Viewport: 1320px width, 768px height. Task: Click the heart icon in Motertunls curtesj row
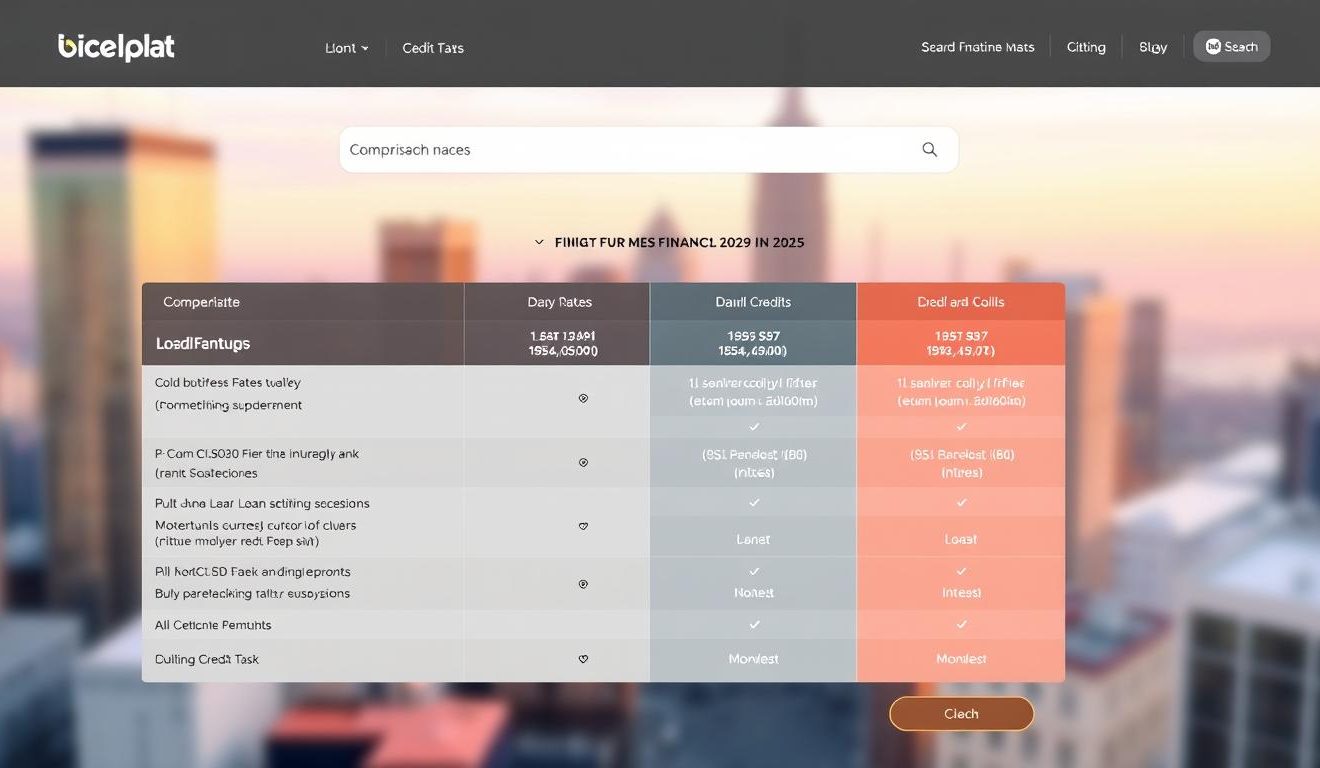584,526
